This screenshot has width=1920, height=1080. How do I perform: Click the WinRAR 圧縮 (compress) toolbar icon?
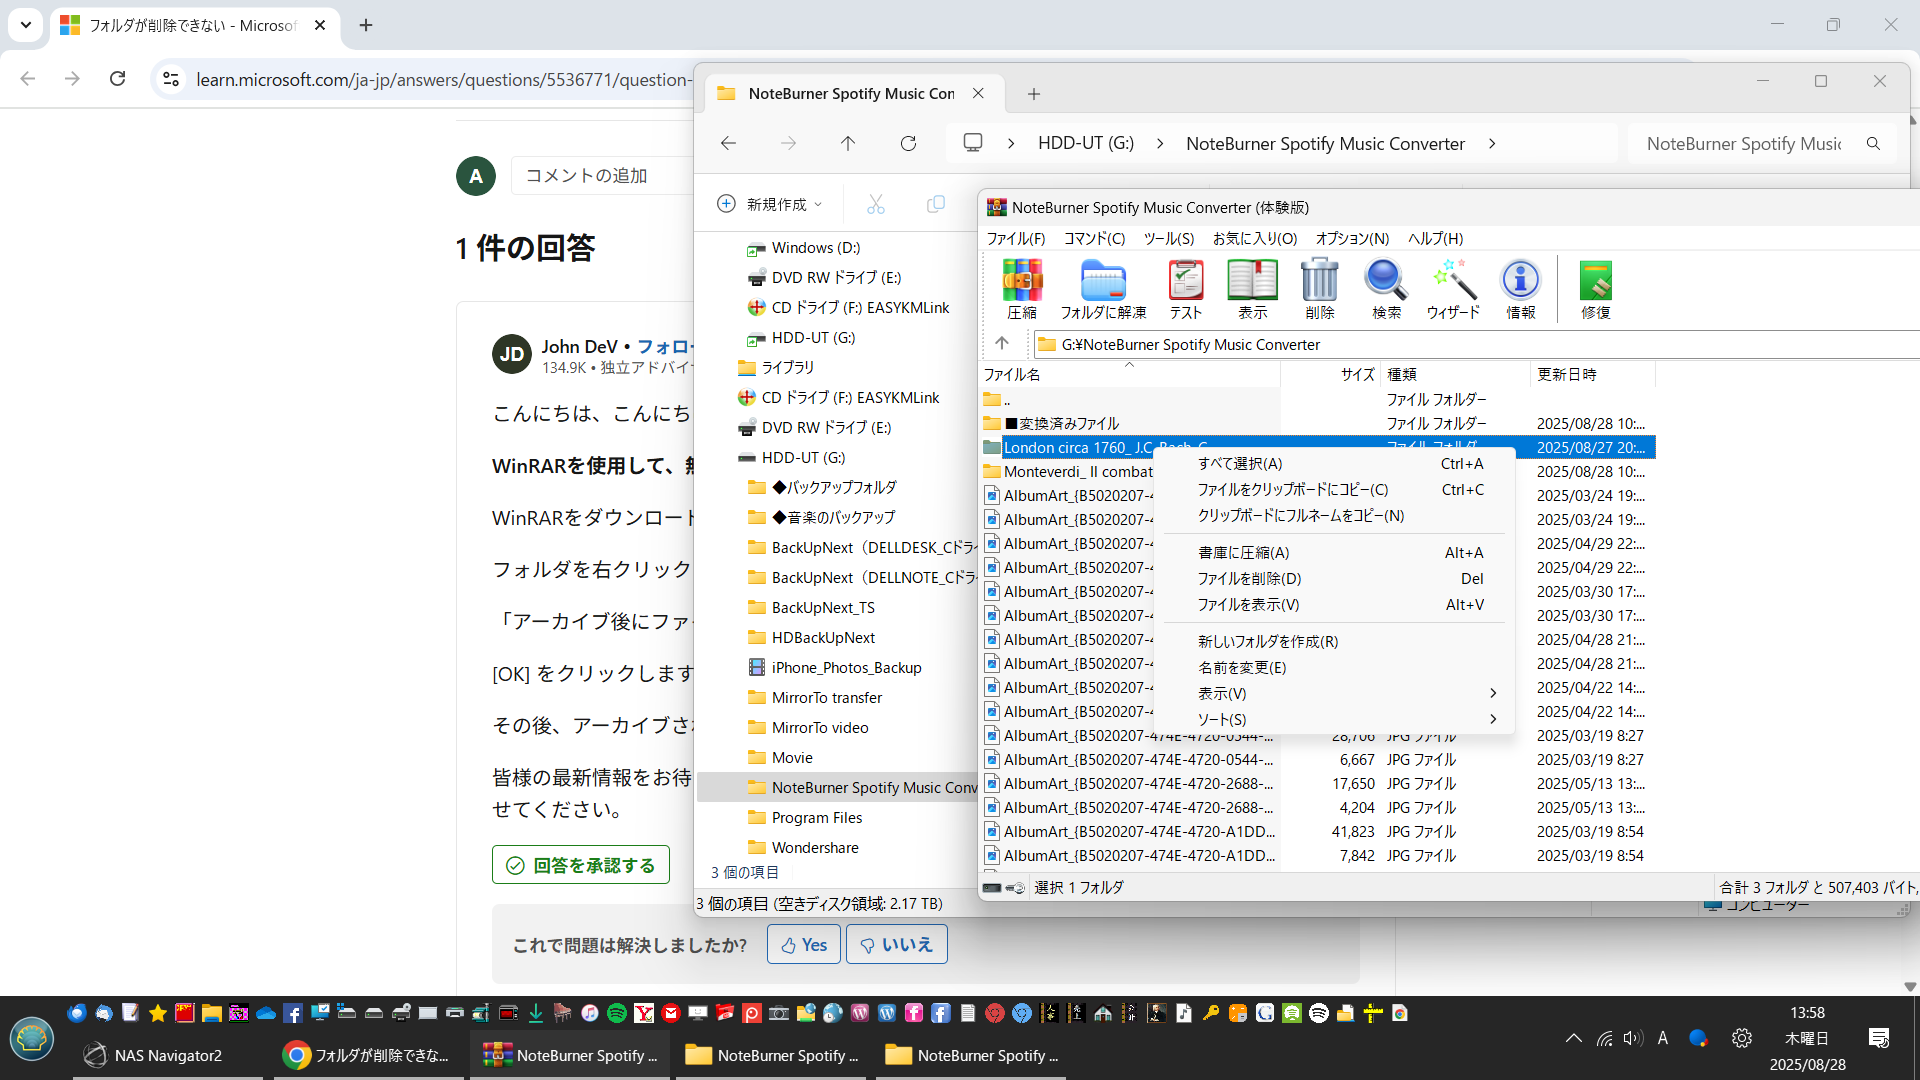tap(1022, 289)
